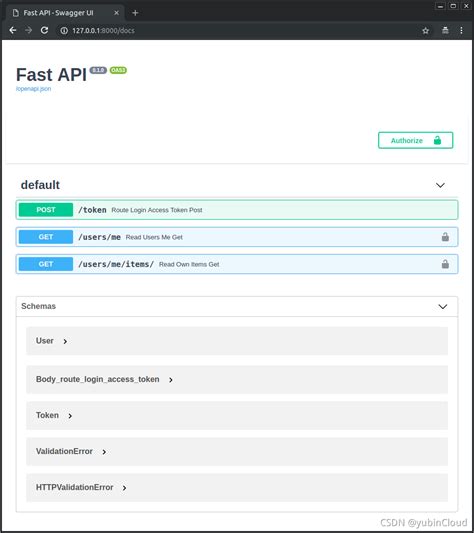Maximize the browser window
Viewport: 474px width, 533px height.
tap(453, 6)
